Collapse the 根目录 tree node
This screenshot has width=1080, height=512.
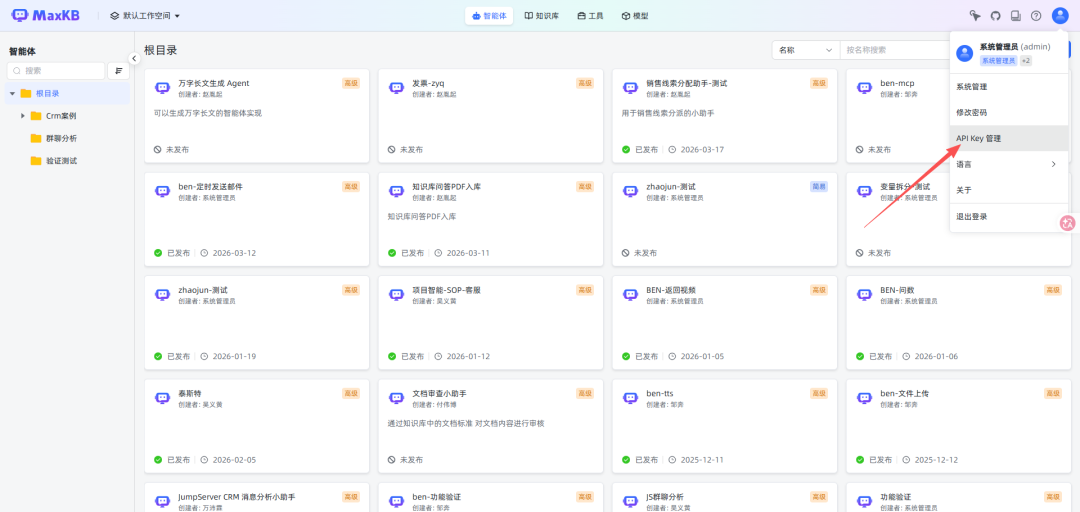pos(12,94)
